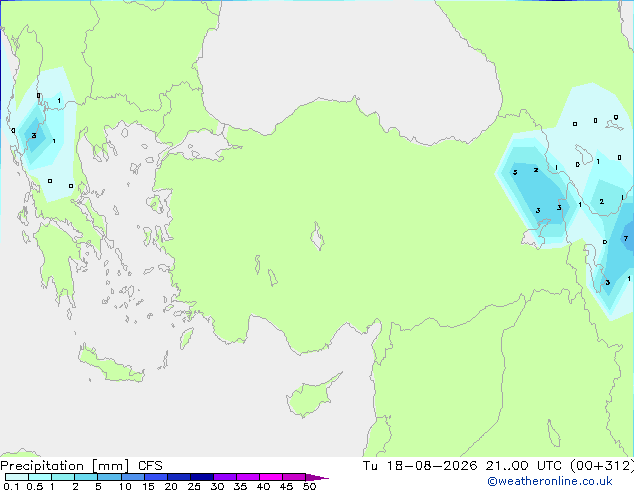Image resolution: width=634 pixels, height=490 pixels.
Task: Click the island of Crete
Action: 110,366
